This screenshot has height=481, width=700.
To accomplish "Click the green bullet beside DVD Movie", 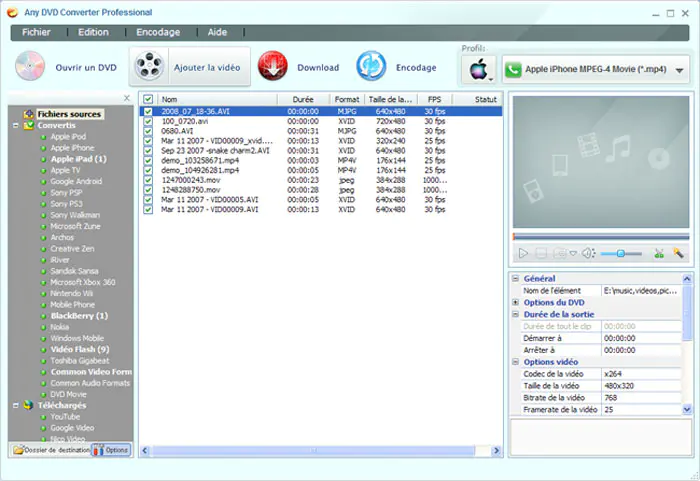I will [x=43, y=395].
